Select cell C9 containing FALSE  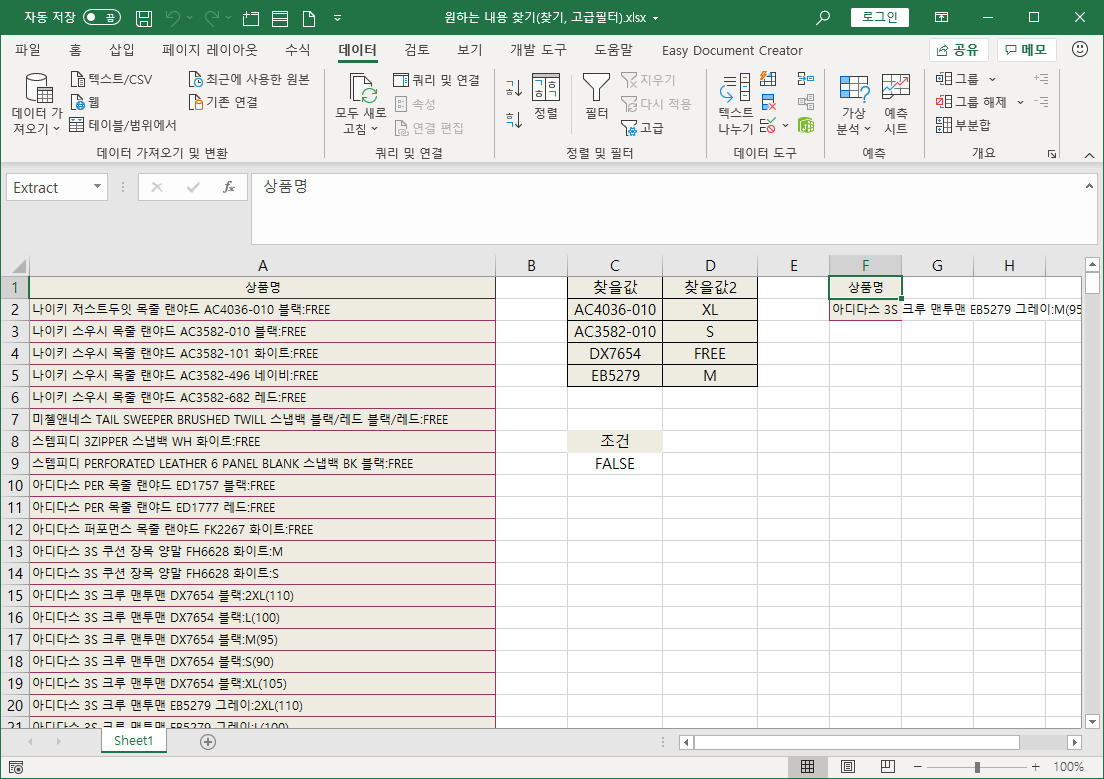click(x=615, y=463)
